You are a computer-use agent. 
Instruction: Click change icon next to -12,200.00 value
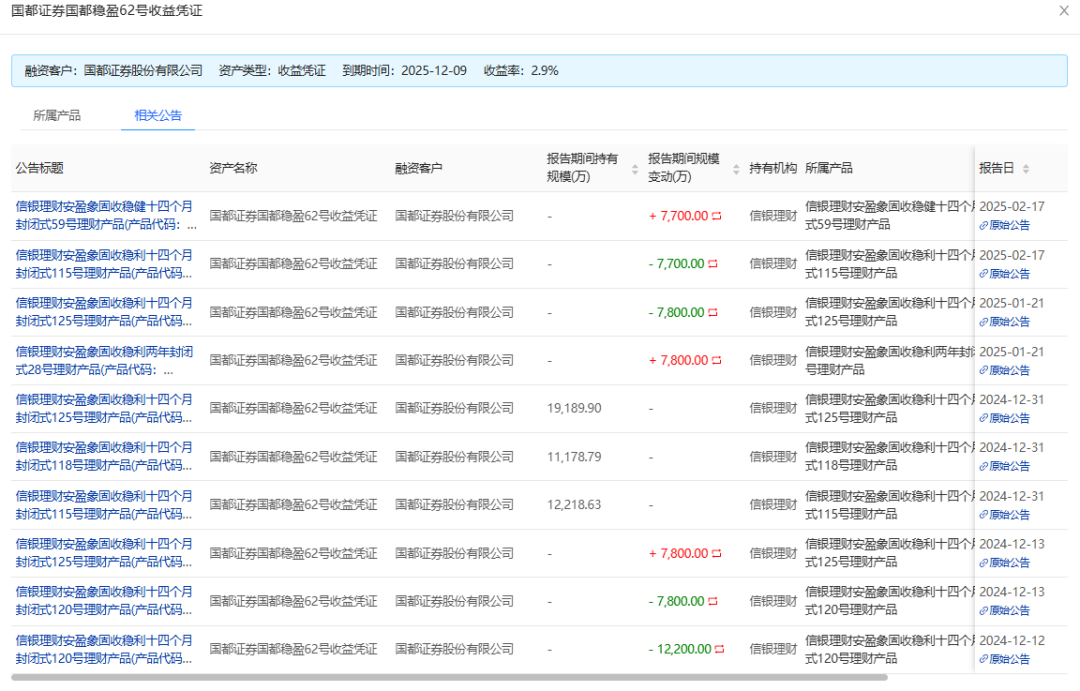click(719, 648)
